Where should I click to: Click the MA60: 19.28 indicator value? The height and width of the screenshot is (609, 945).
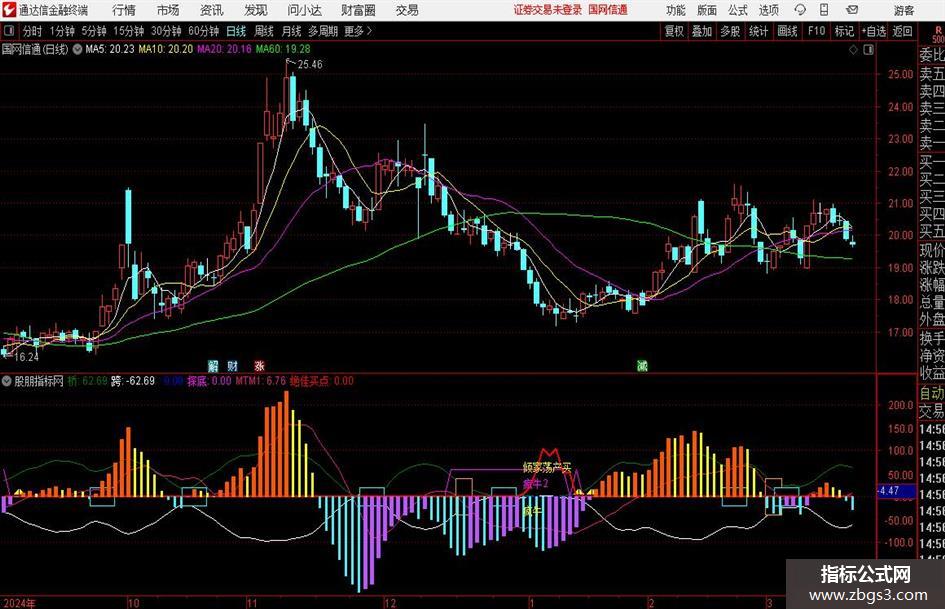(283, 49)
